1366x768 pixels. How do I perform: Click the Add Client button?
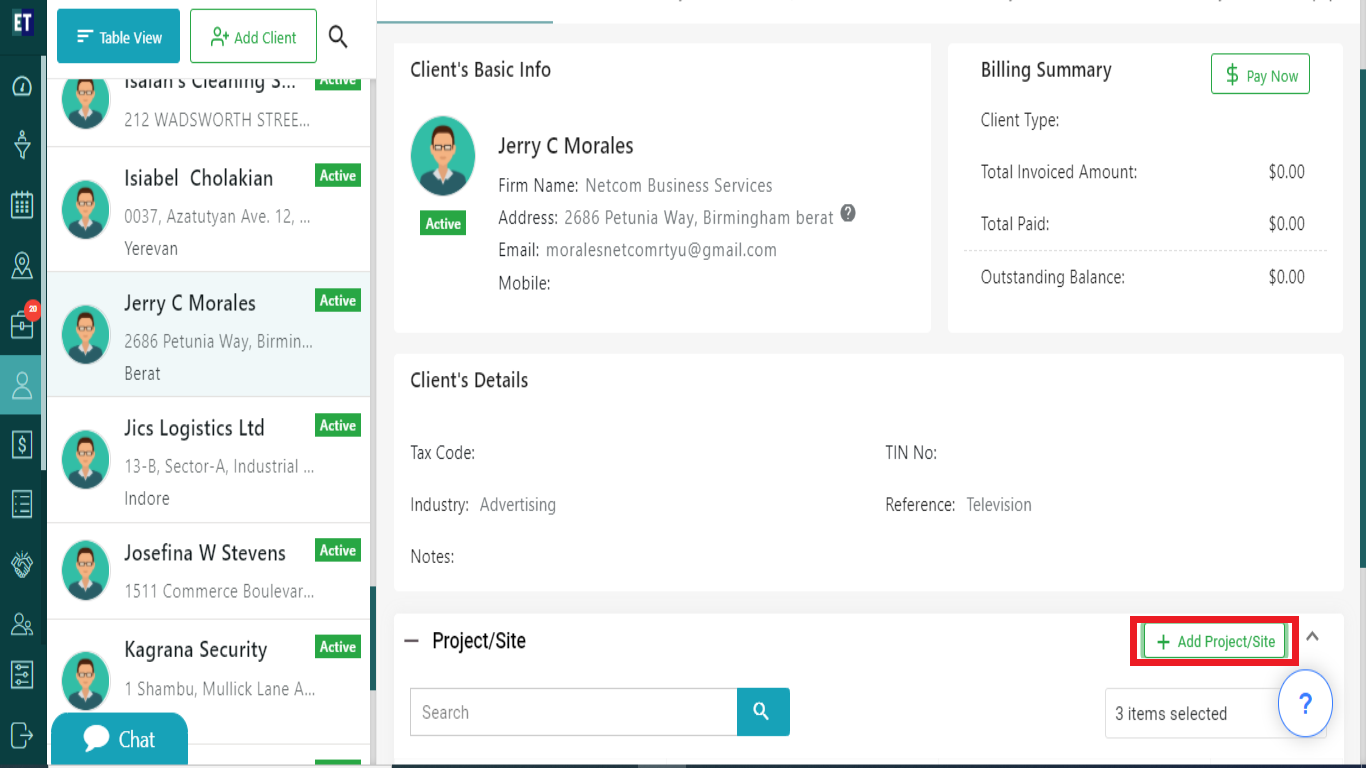point(253,37)
